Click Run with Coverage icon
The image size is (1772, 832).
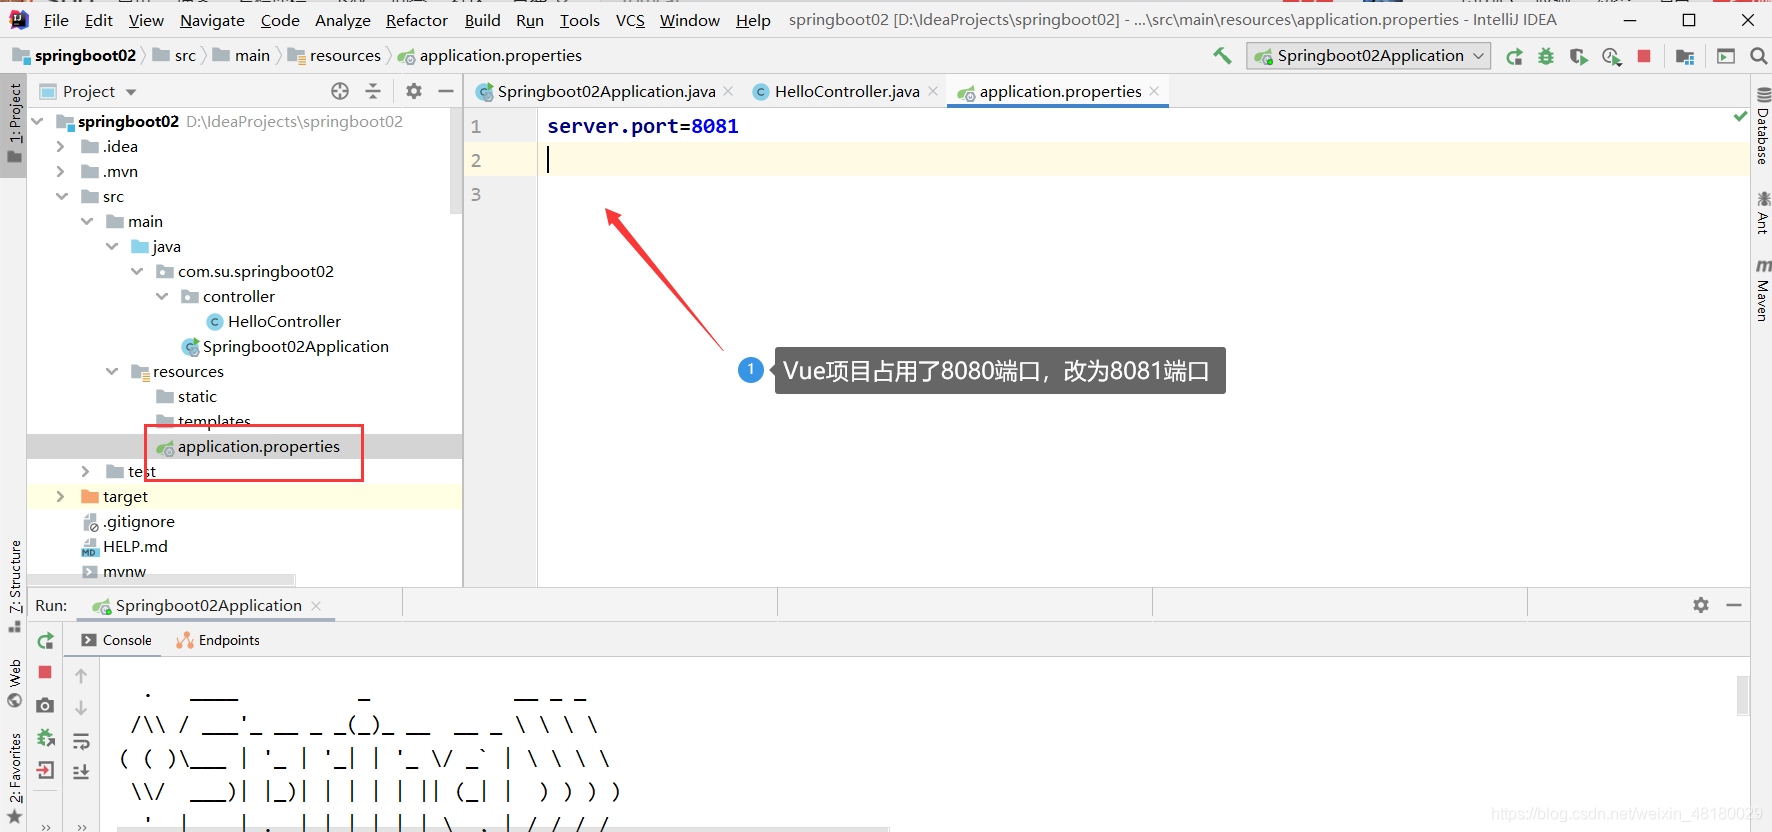point(1579,56)
